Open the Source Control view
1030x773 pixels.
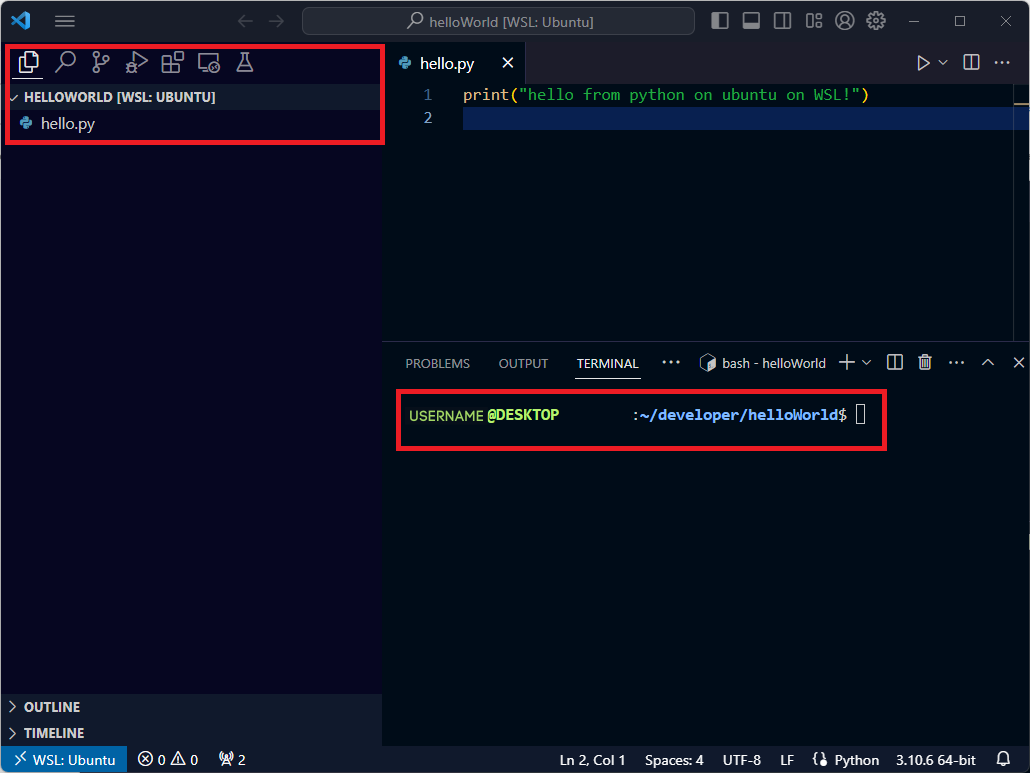pyautogui.click(x=99, y=63)
